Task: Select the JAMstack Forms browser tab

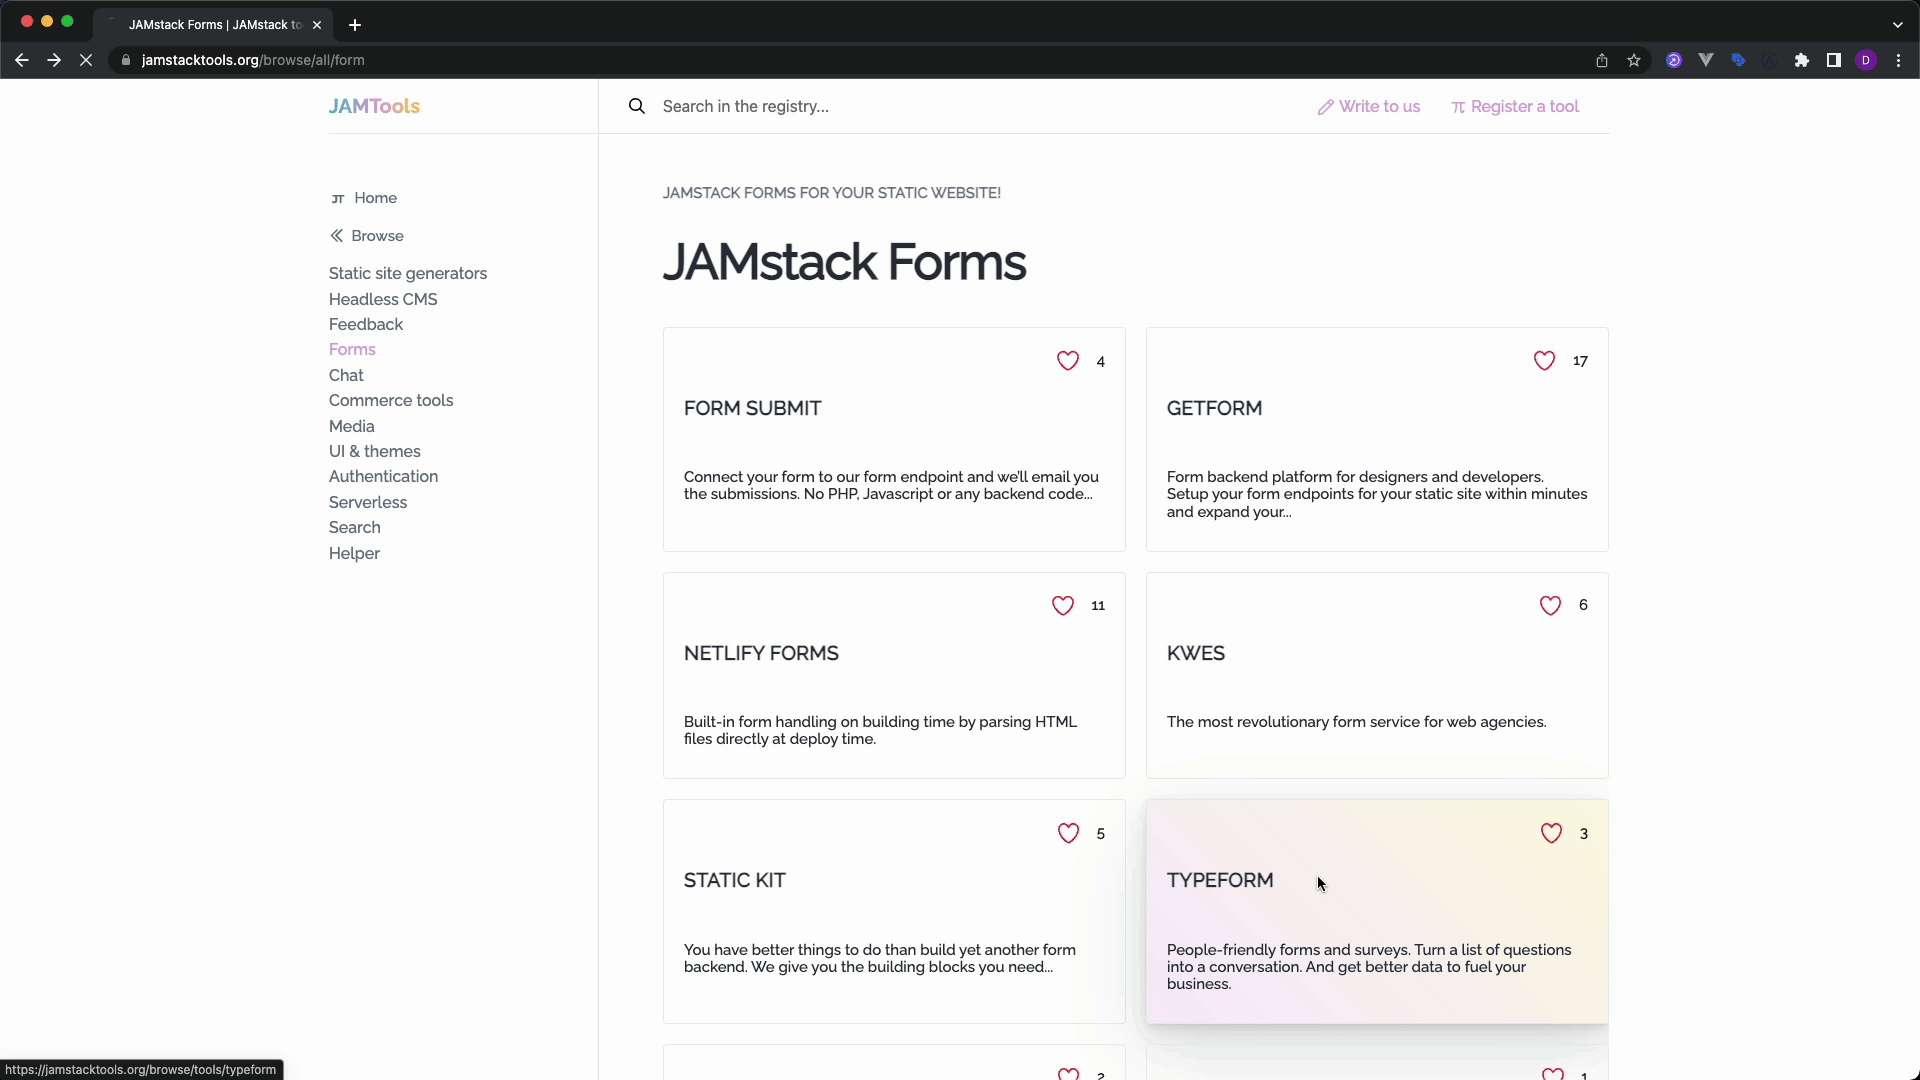Action: click(214, 24)
